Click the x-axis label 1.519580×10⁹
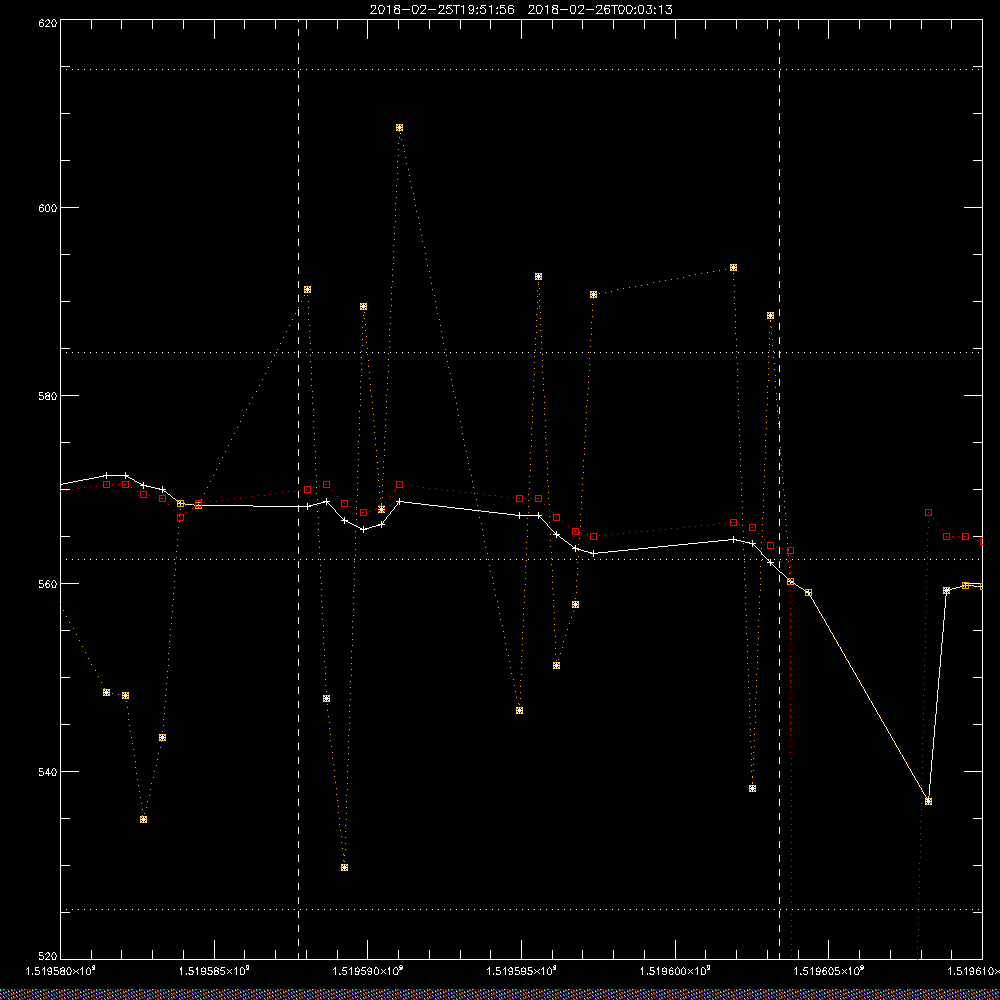Screen dimensions: 1000x1000 point(60,971)
